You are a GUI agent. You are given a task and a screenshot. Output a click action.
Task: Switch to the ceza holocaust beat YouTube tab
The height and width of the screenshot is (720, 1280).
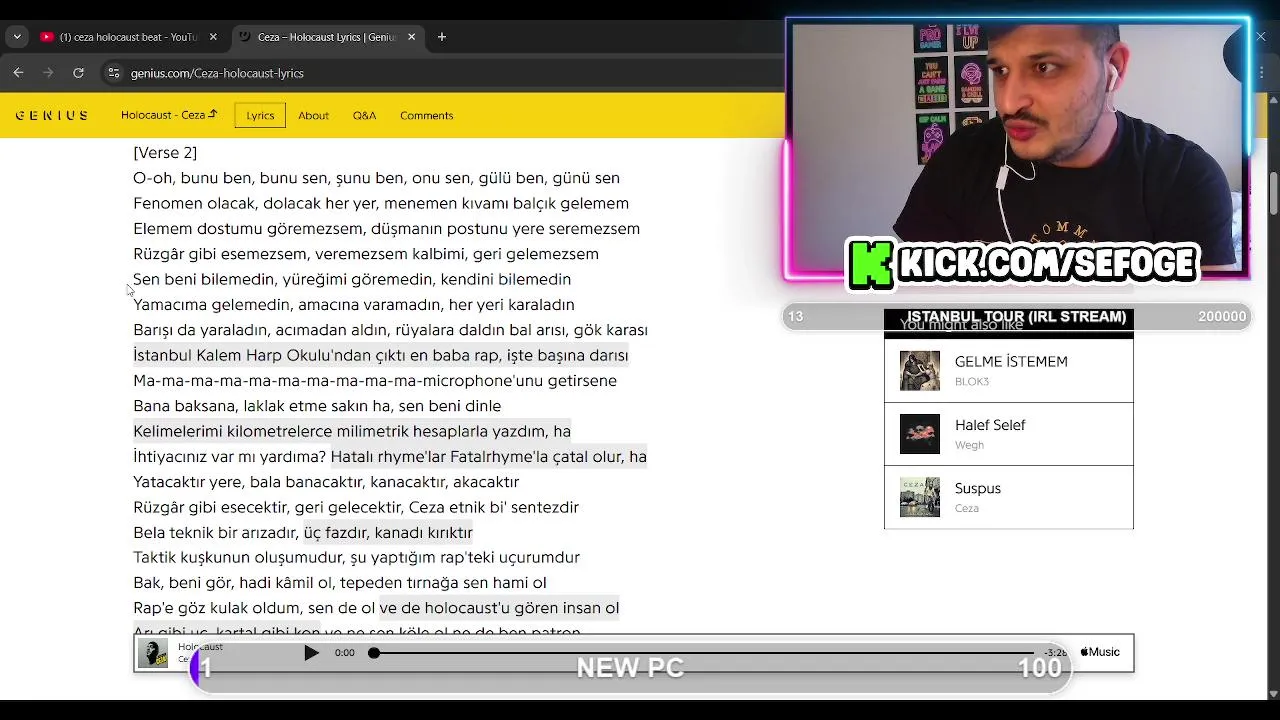click(x=129, y=37)
